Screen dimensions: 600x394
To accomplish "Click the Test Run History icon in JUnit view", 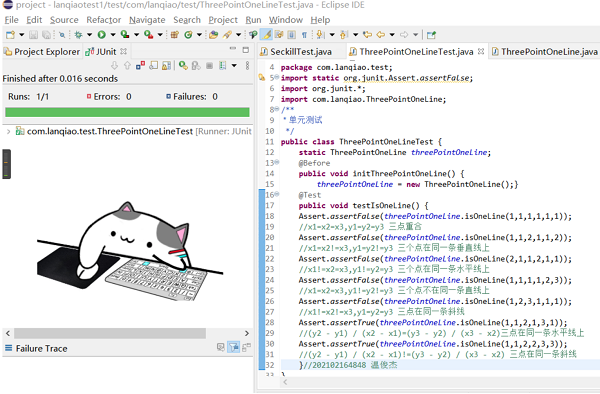I will click(223, 66).
